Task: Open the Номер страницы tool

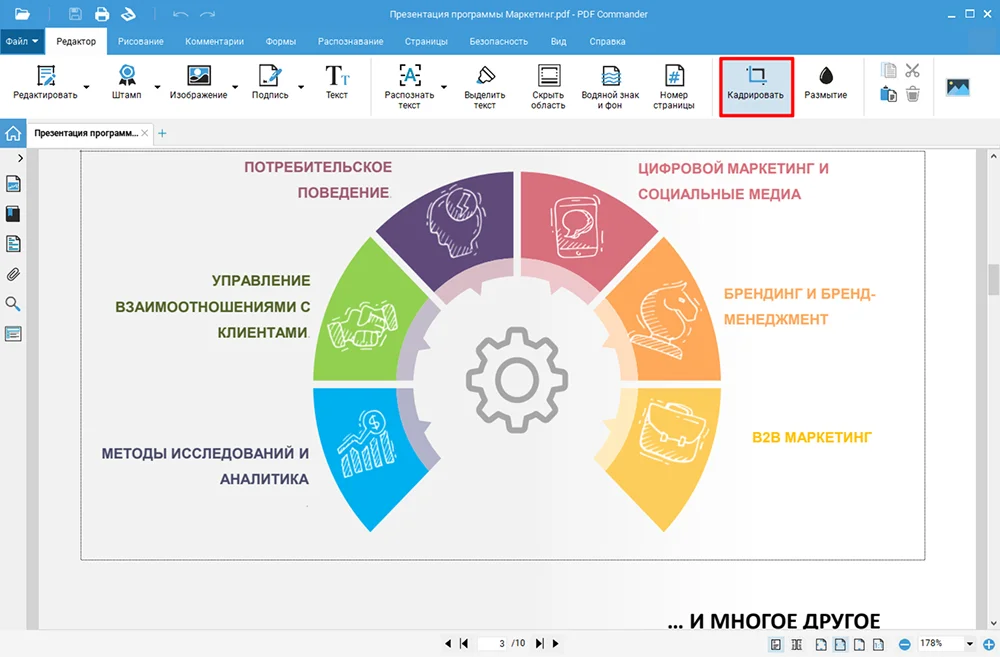Action: (675, 84)
